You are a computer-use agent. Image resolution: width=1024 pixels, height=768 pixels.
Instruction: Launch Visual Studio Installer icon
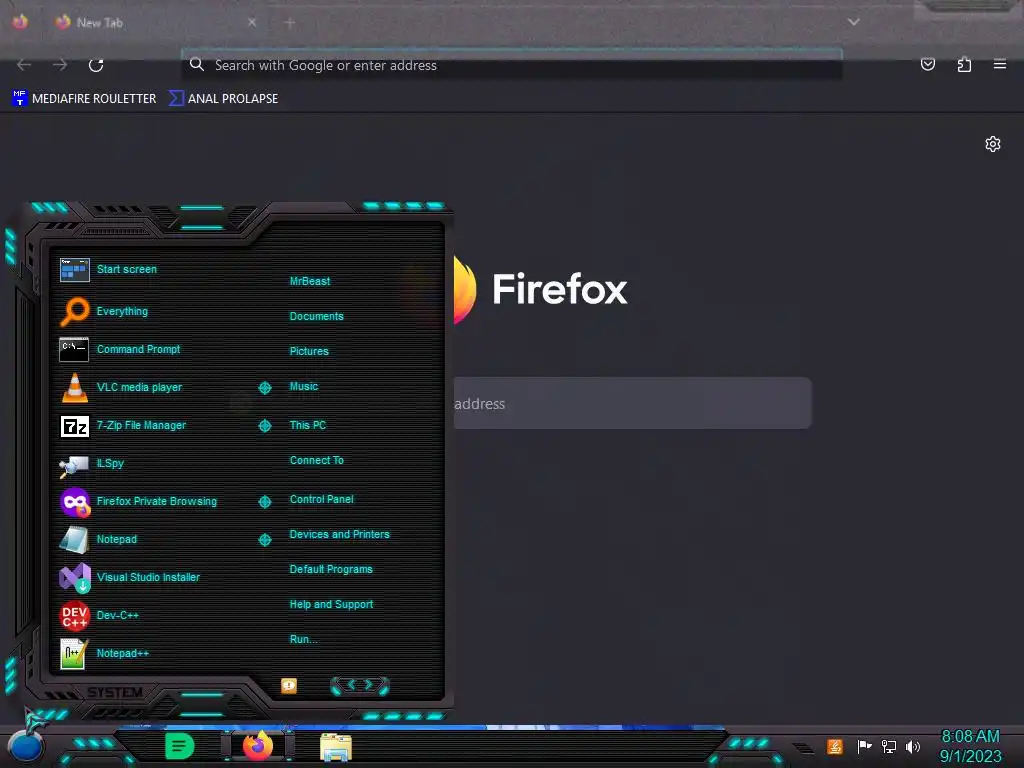point(75,577)
